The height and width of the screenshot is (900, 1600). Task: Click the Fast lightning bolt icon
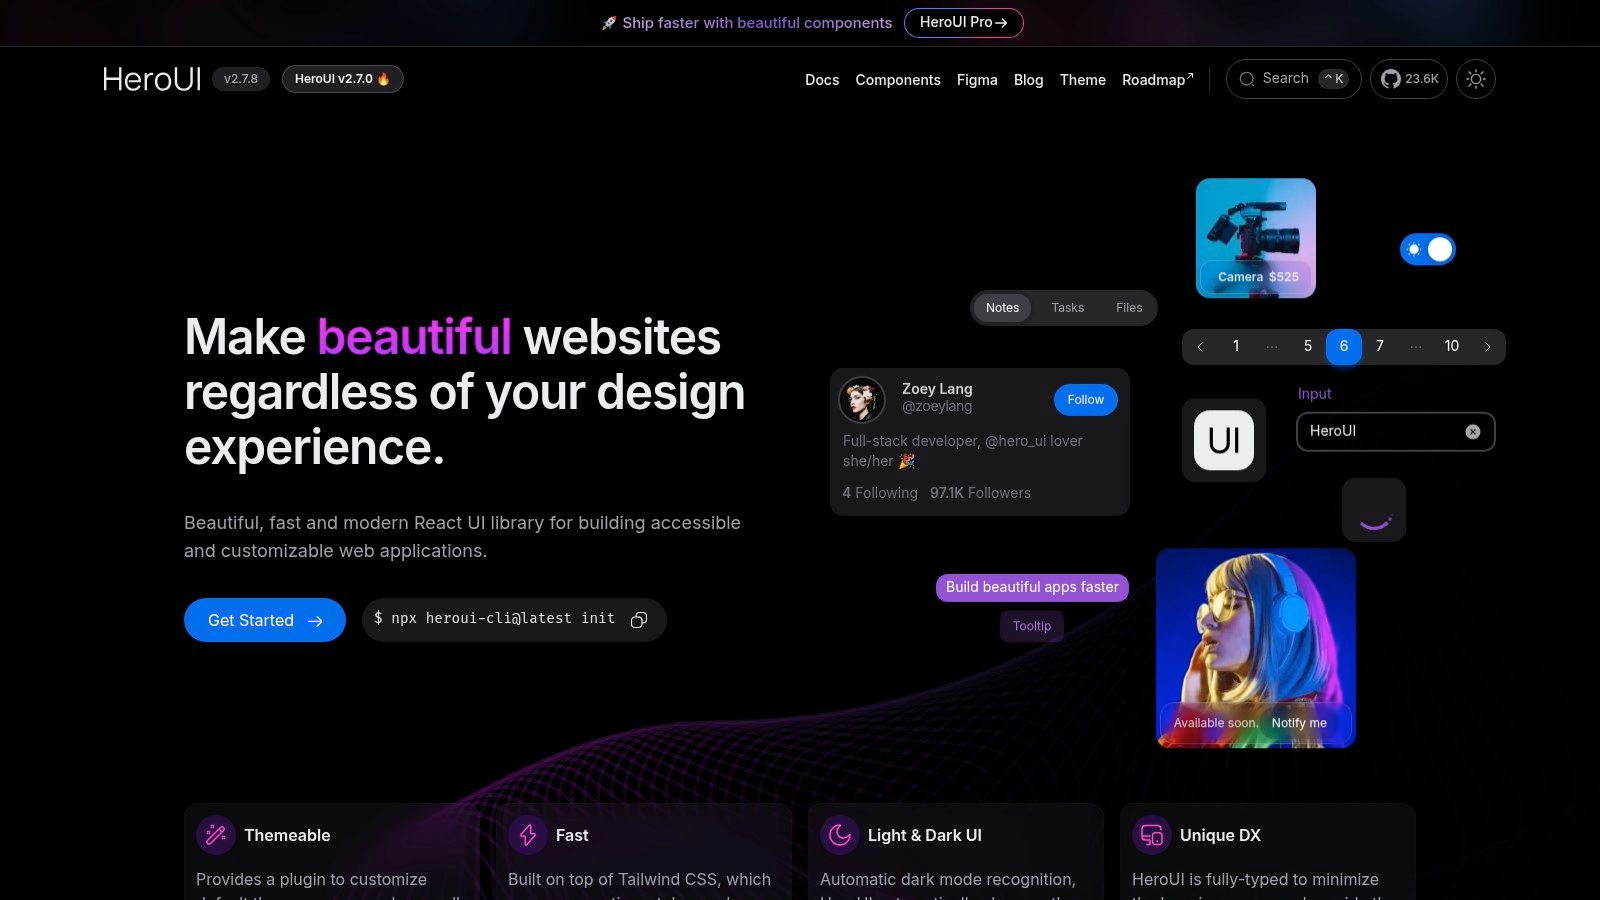(528, 835)
